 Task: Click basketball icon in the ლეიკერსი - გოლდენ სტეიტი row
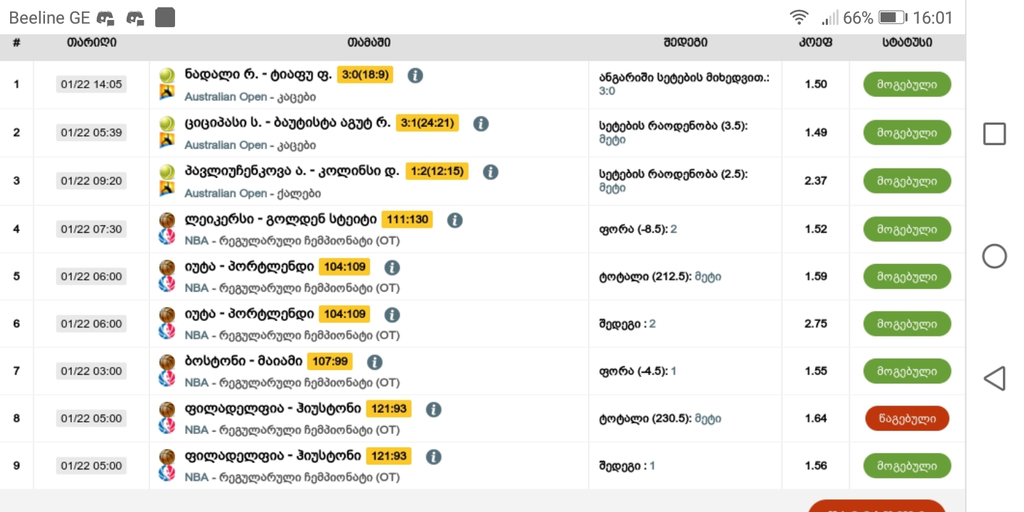point(167,220)
